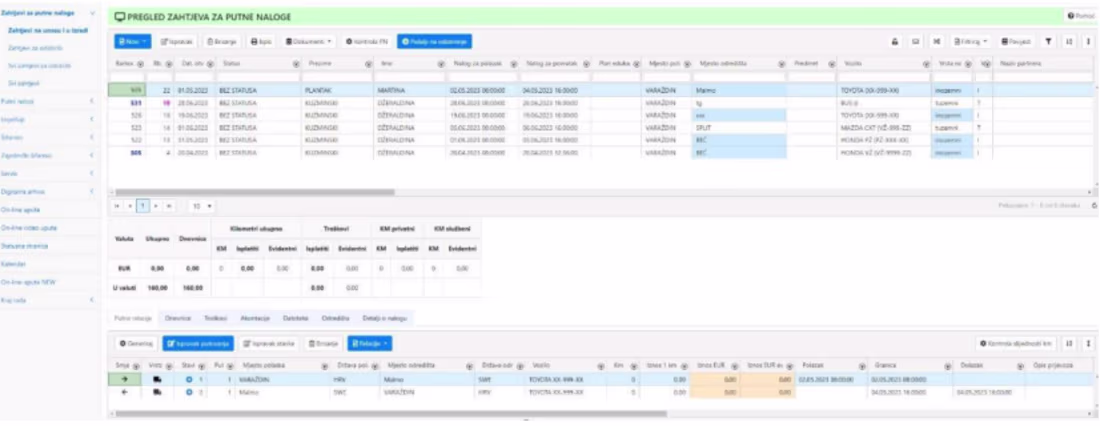Select the Putne relacije tab
Screen dimensions: 1100x426
133,318
